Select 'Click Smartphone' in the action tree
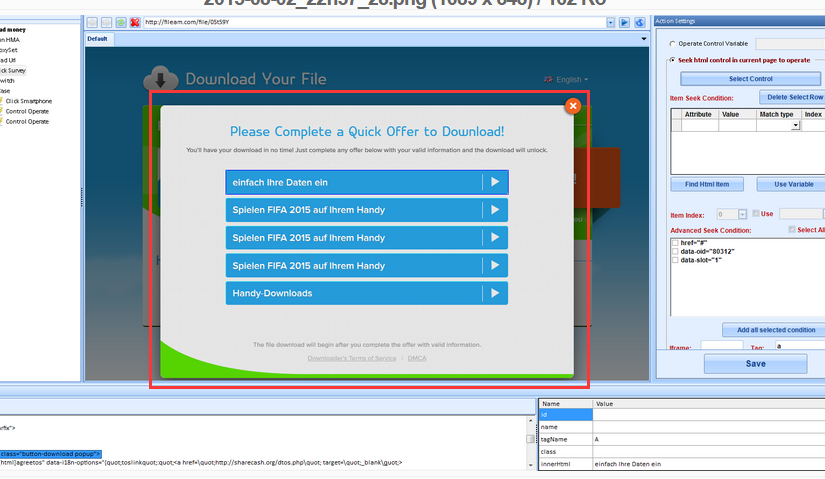The height and width of the screenshot is (479, 825). pyautogui.click(x=29, y=101)
